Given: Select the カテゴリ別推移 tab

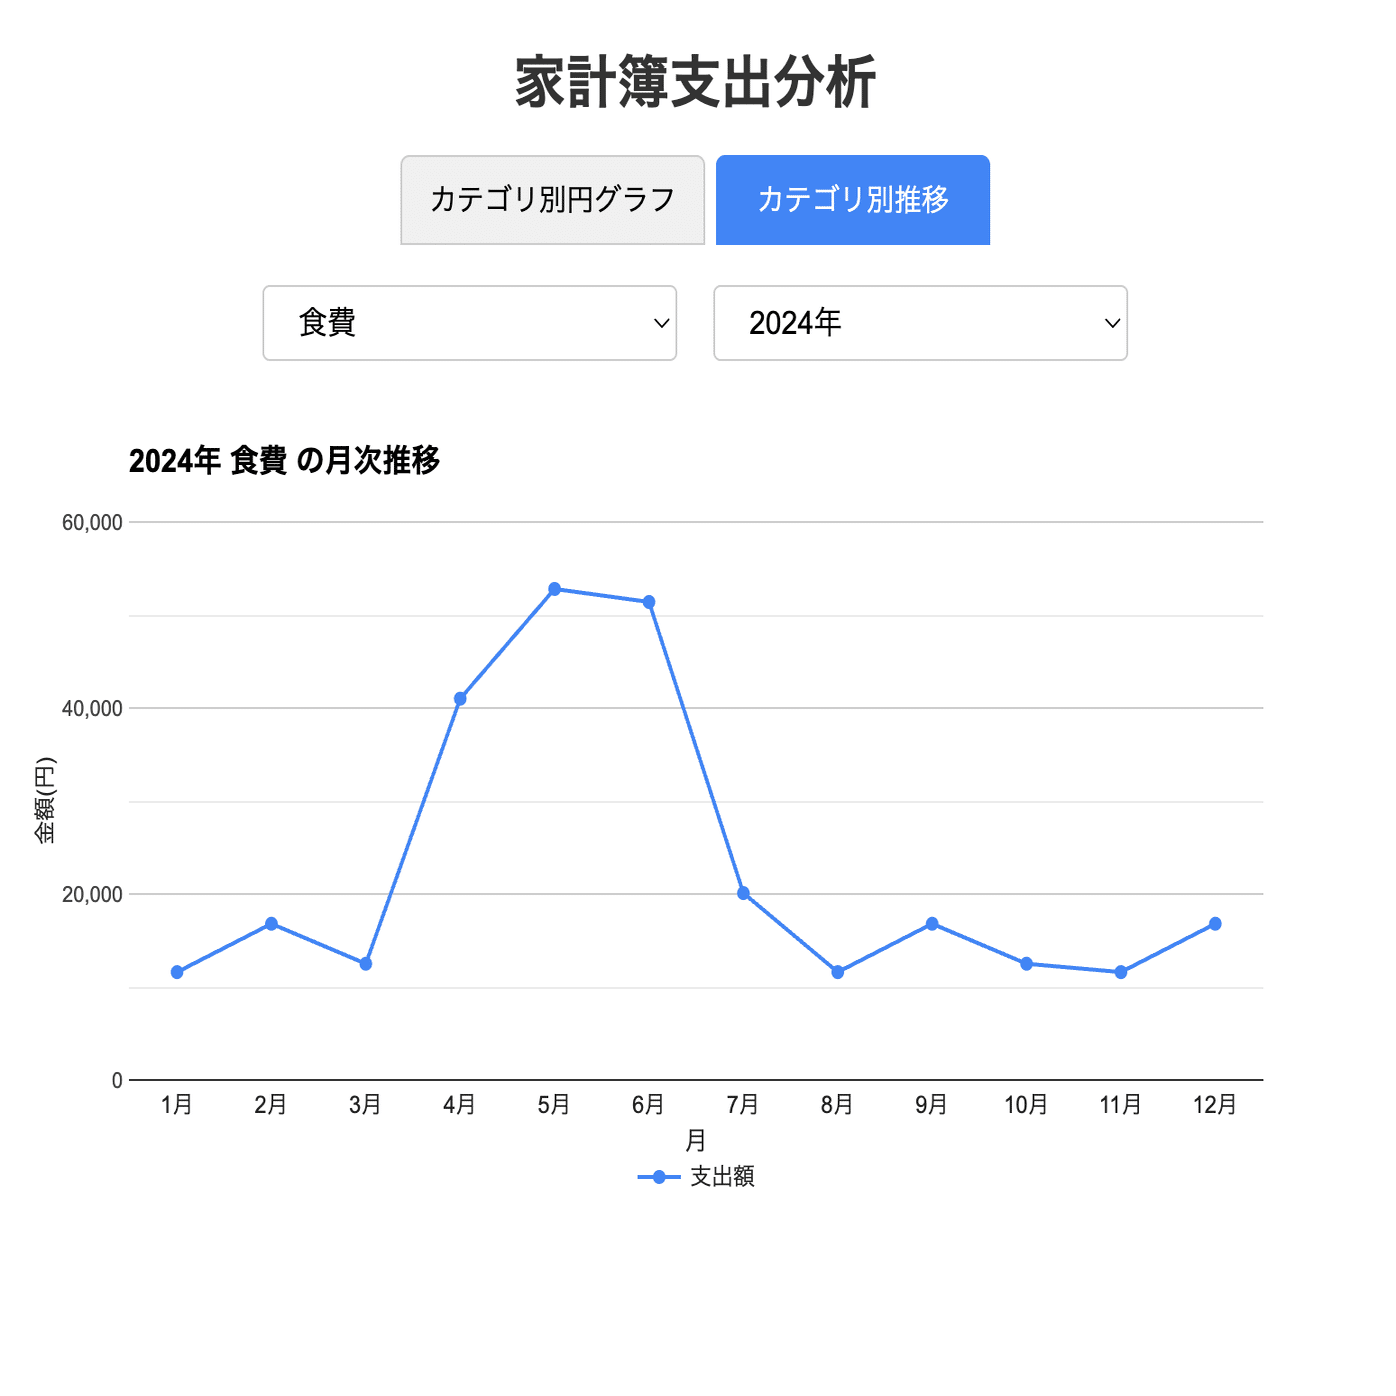Looking at the screenshot, I should [852, 200].
